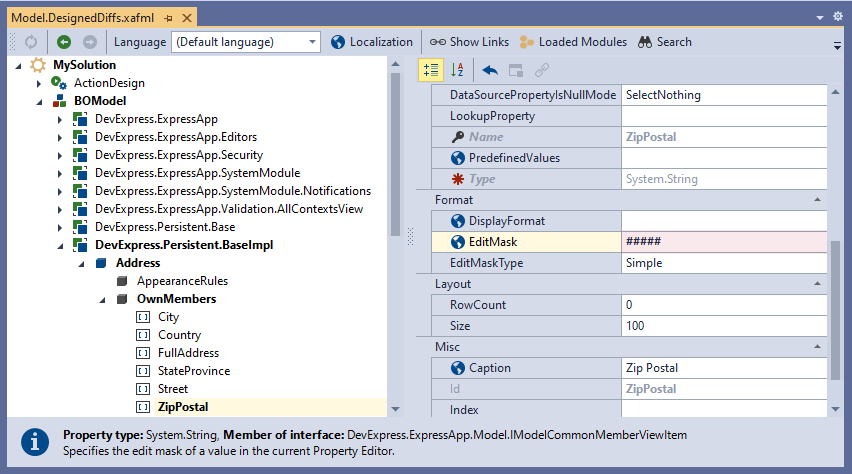Open Loaded Modules
Viewport: 852px width, 474px height.
573,42
